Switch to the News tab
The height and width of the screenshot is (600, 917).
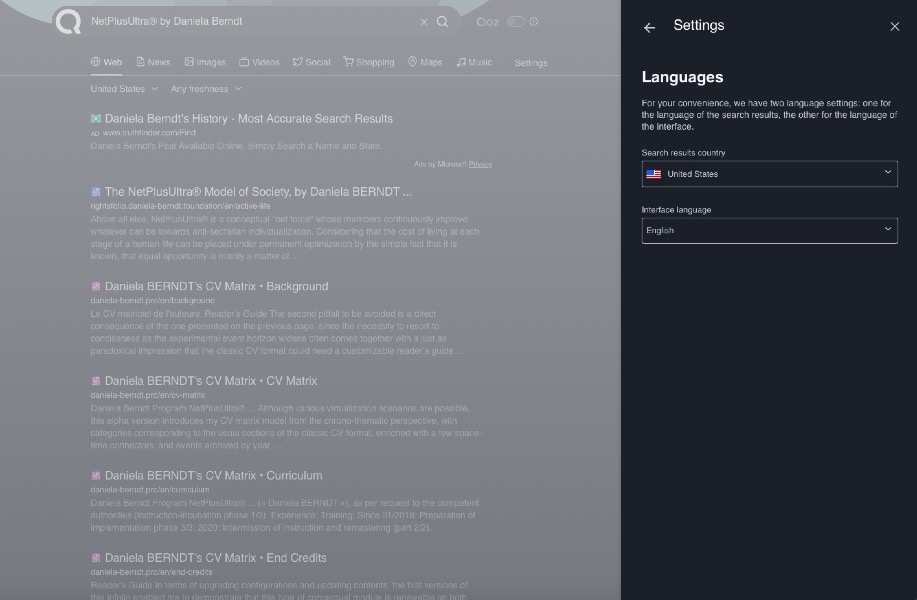pyautogui.click(x=153, y=62)
